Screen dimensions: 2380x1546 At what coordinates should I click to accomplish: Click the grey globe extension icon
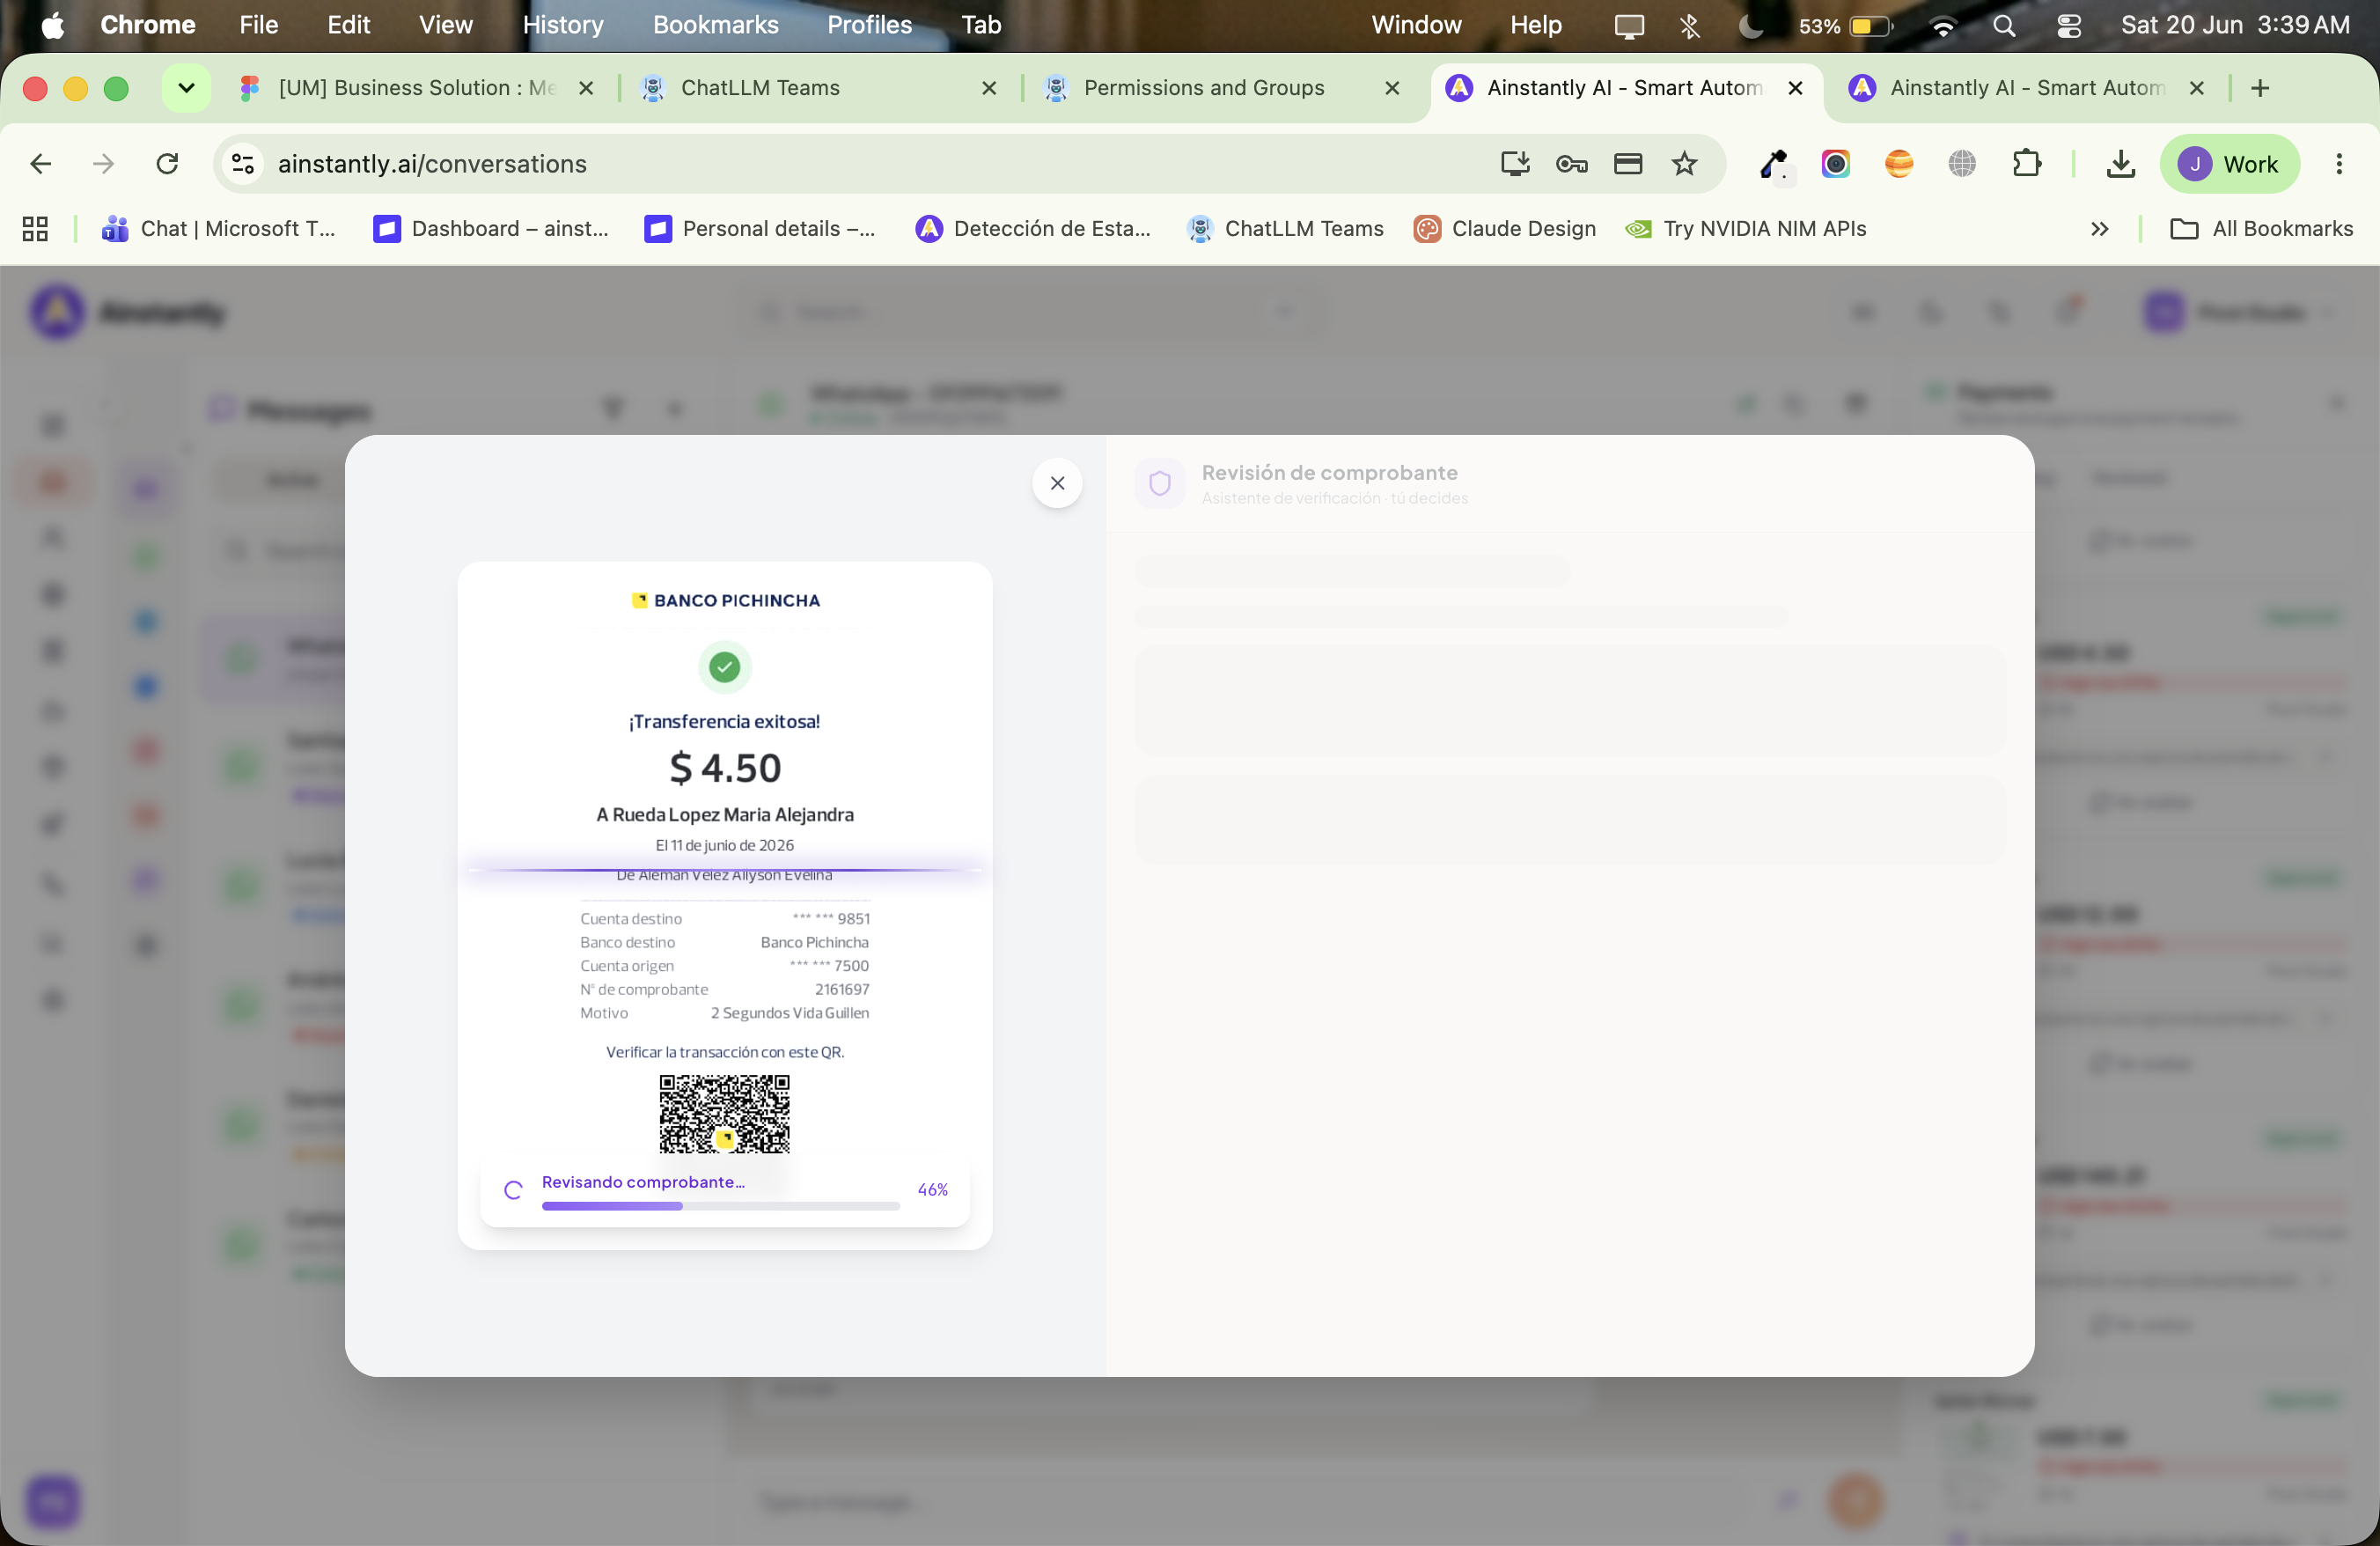(x=1961, y=164)
